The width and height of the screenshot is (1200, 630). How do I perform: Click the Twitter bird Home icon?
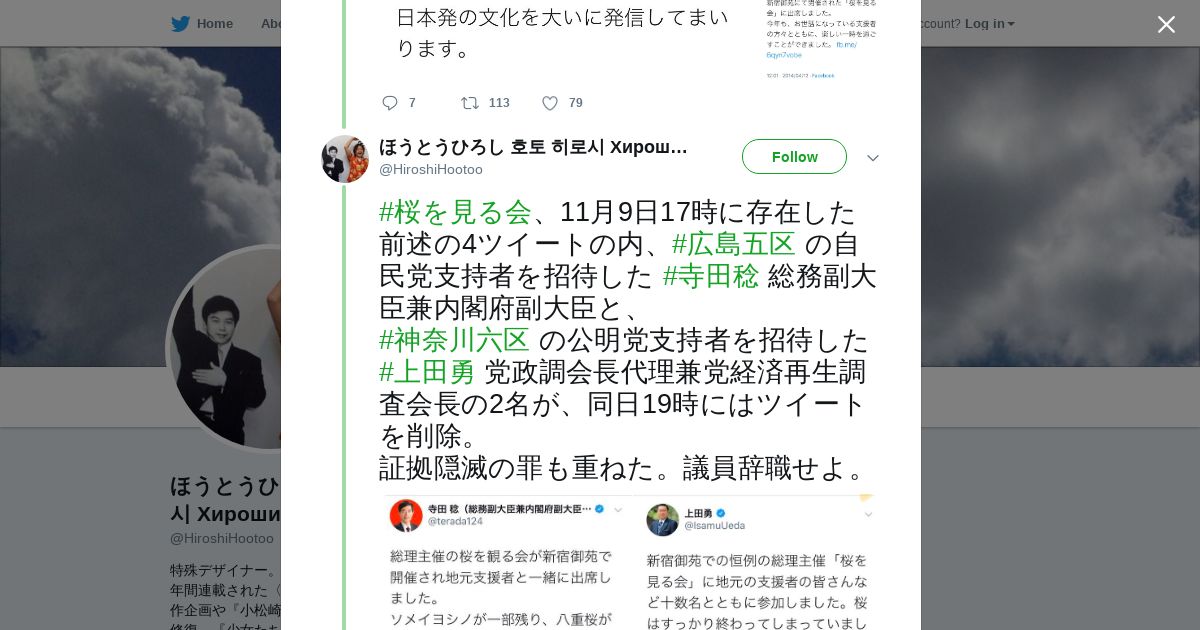pyautogui.click(x=180, y=24)
